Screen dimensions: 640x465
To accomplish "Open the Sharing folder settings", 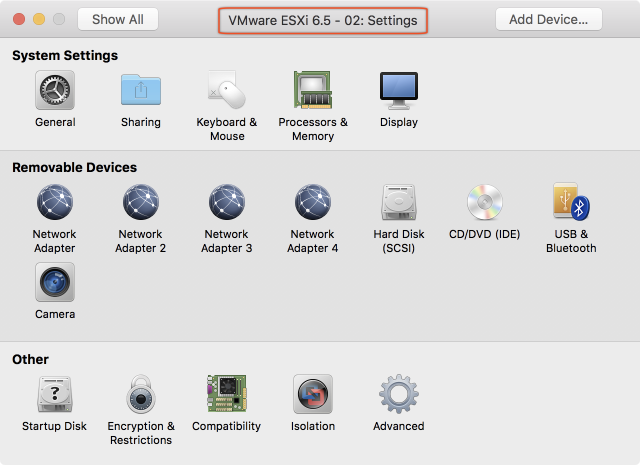I will click(x=141, y=91).
